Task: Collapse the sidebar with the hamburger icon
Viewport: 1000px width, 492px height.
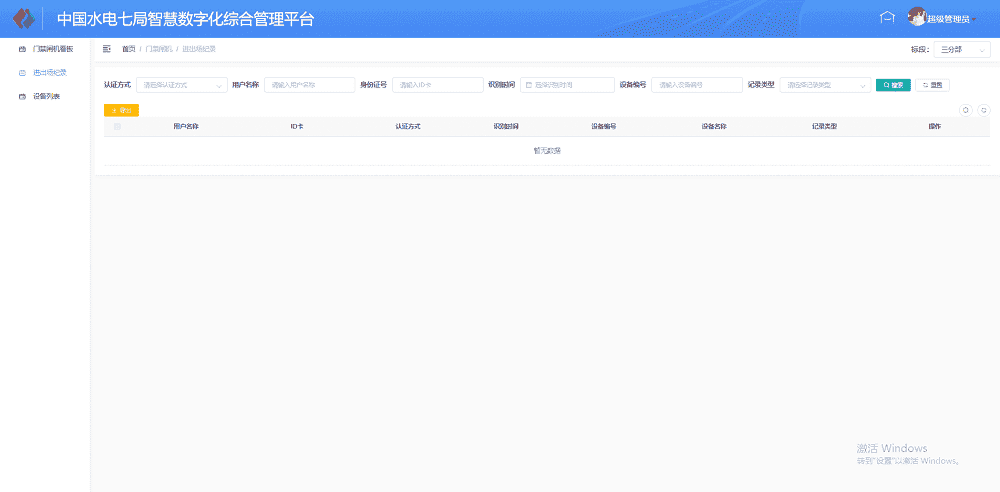Action: [107, 48]
